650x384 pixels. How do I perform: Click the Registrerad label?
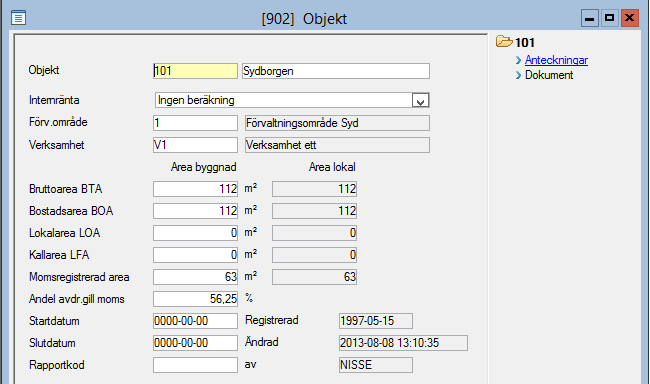(x=272, y=320)
